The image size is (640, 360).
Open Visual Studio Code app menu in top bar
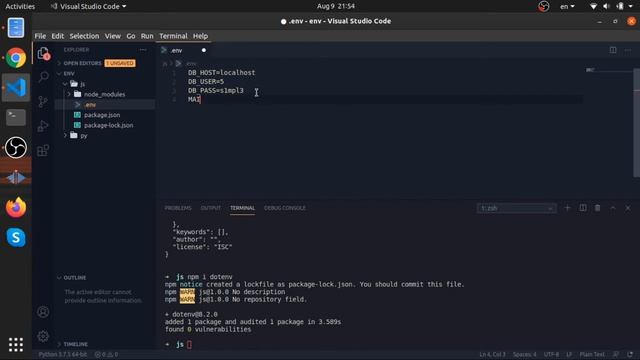[88, 6]
